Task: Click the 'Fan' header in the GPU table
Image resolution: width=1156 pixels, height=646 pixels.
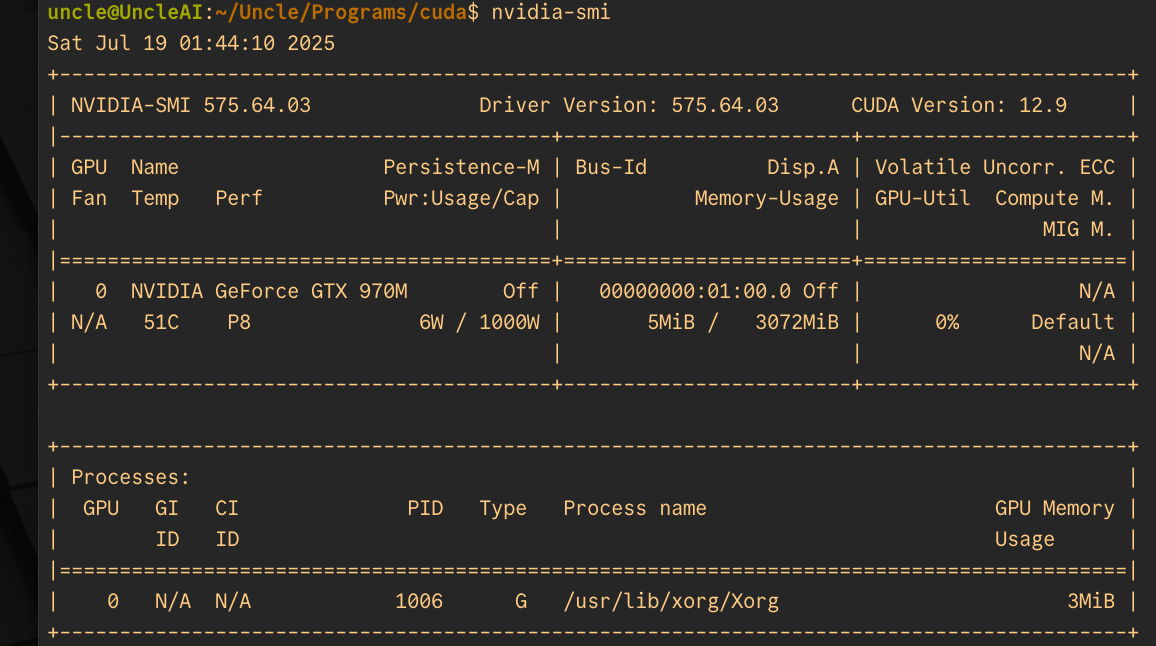Action: pos(88,198)
